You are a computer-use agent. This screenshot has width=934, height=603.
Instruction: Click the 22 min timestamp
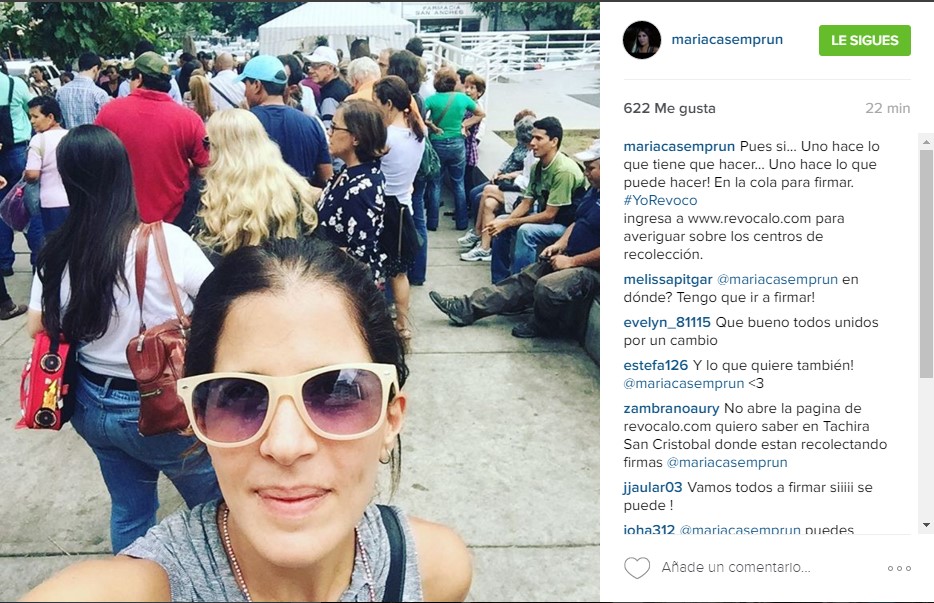tap(888, 108)
